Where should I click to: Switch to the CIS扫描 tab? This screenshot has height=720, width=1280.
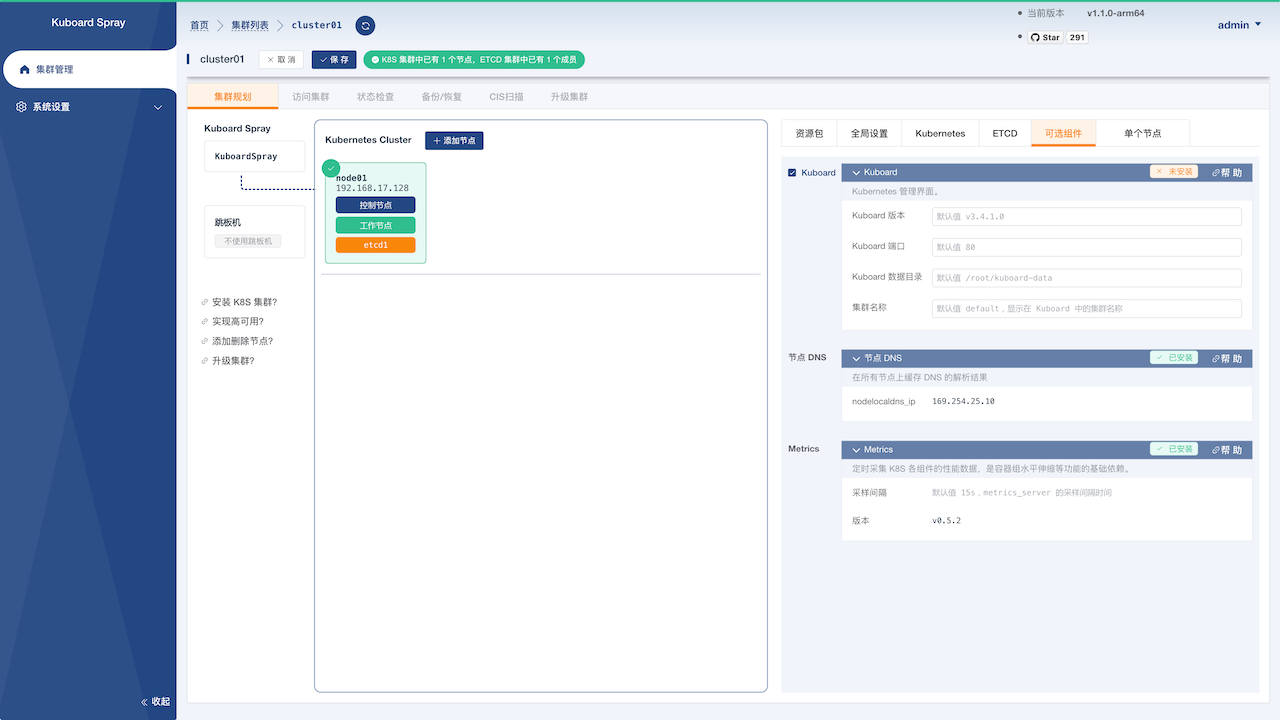(x=506, y=97)
